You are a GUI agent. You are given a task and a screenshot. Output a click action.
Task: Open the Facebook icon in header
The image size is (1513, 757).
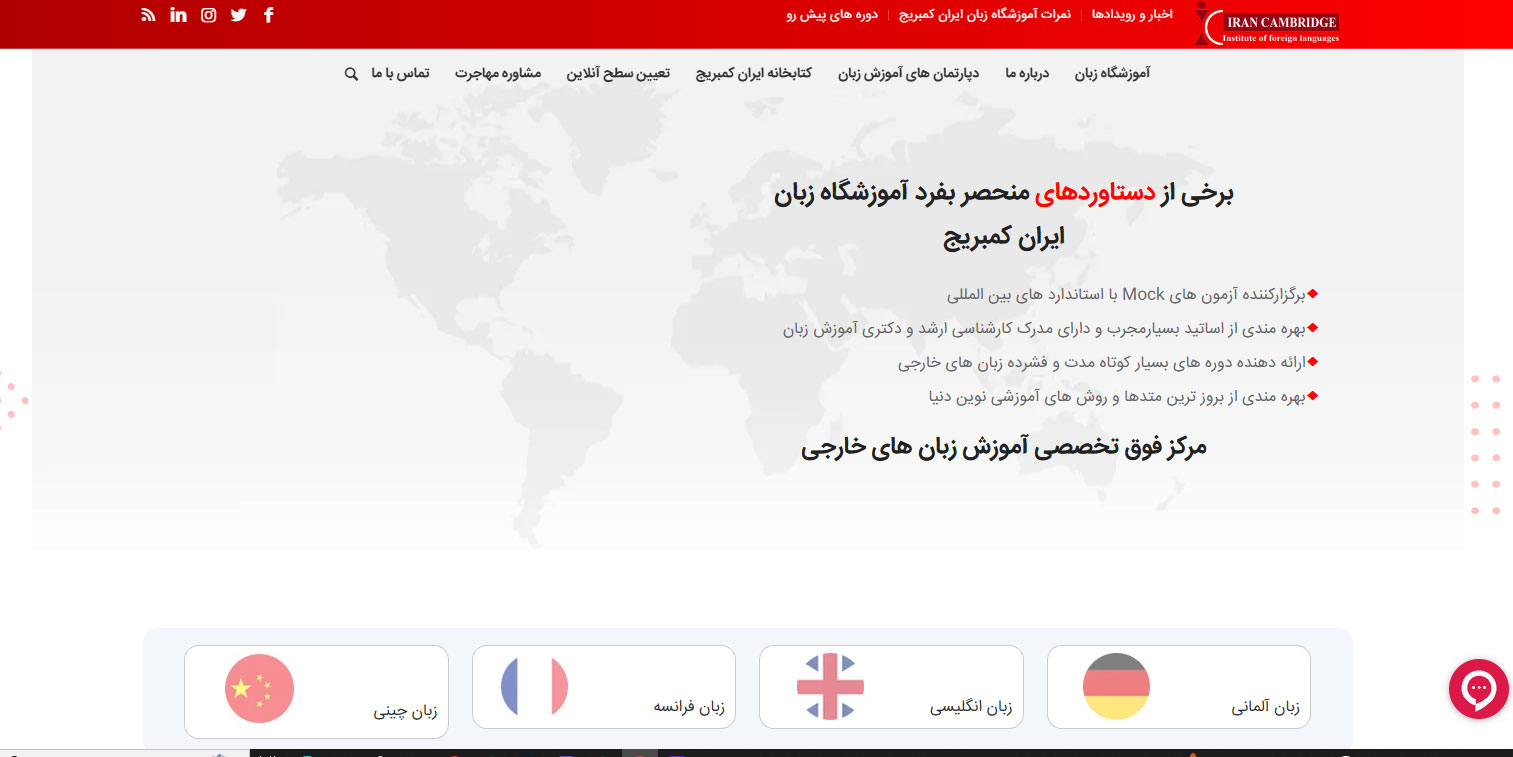coord(268,15)
